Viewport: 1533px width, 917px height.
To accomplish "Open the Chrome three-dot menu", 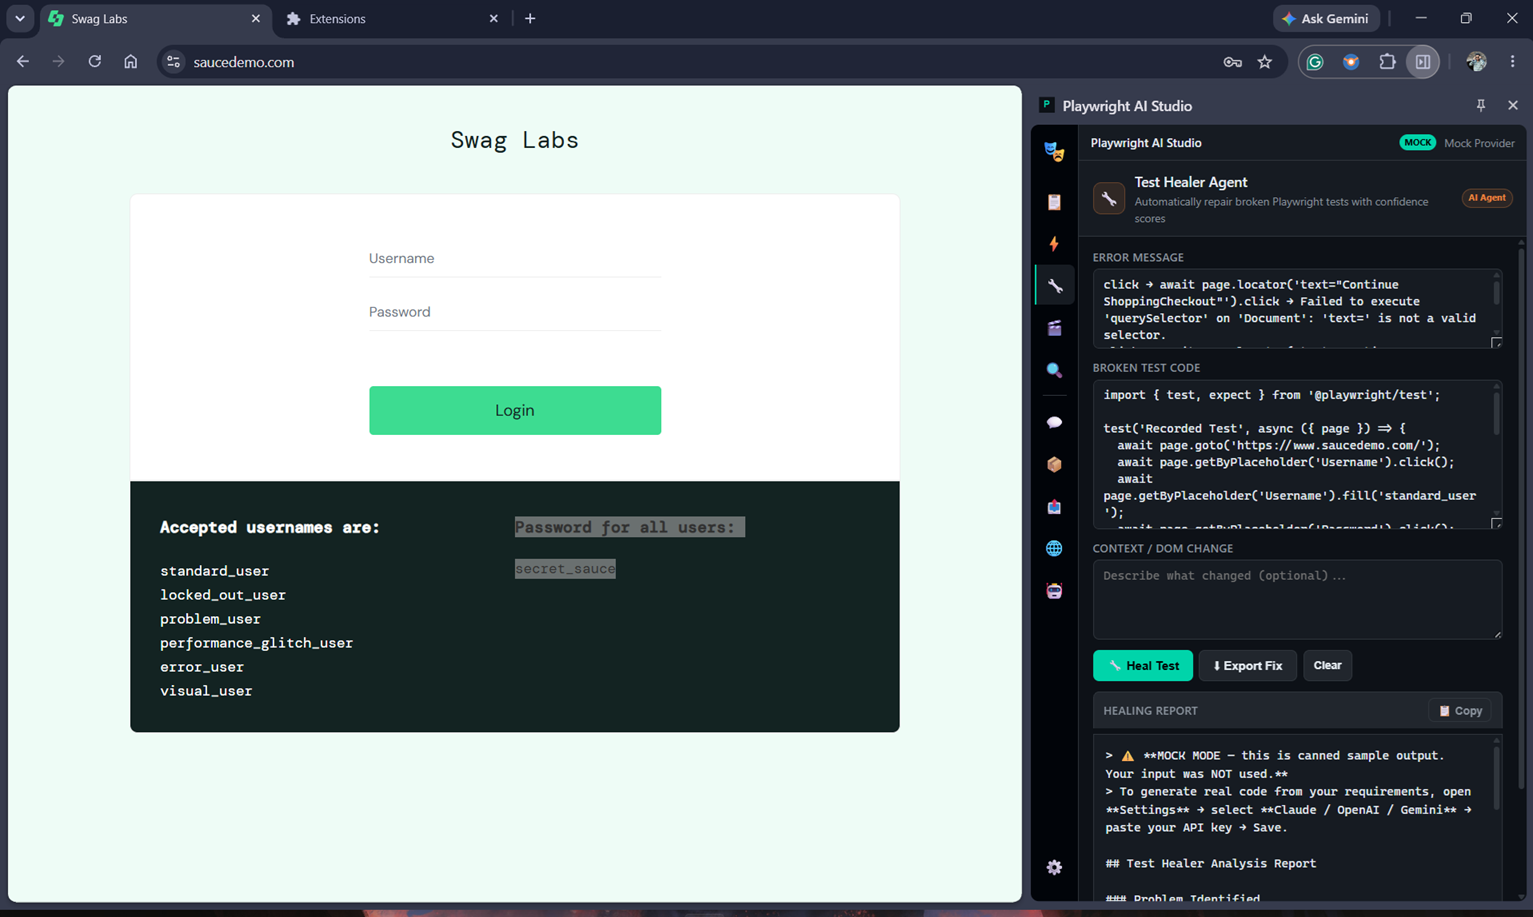I will point(1512,62).
